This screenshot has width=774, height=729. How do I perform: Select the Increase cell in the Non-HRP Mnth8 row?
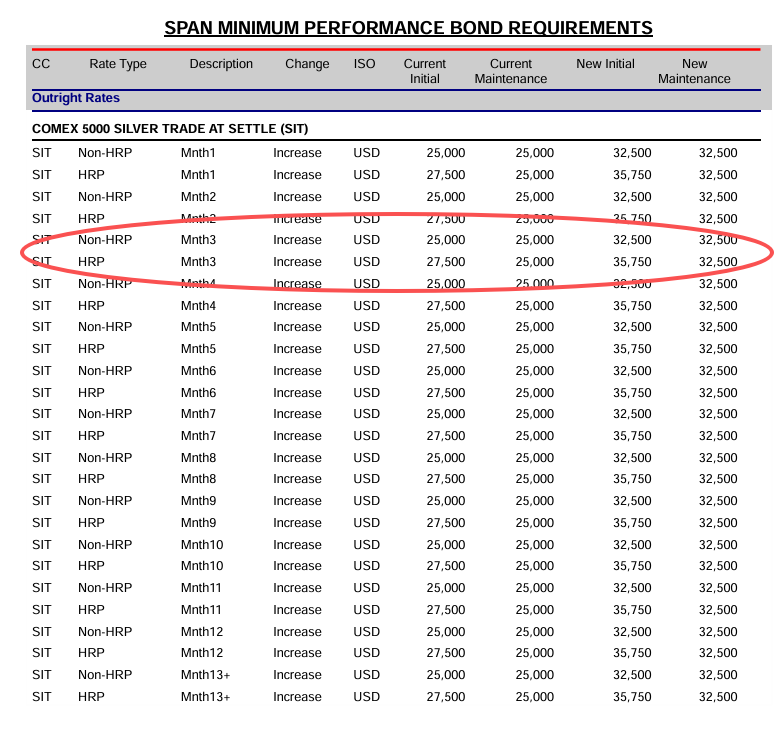297,458
